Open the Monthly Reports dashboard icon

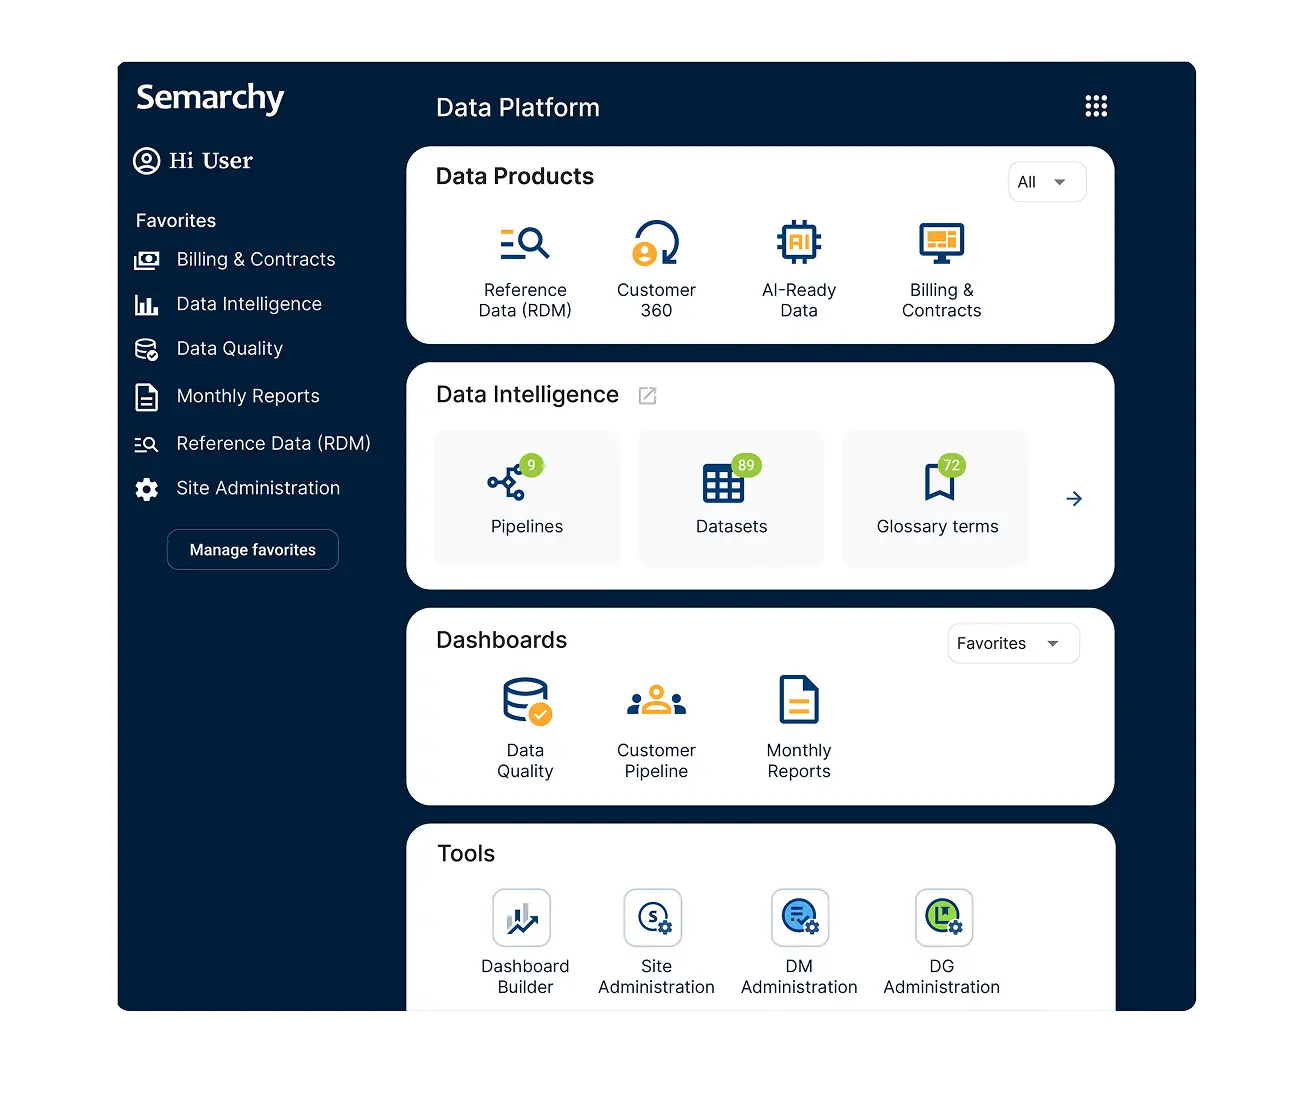(x=799, y=699)
